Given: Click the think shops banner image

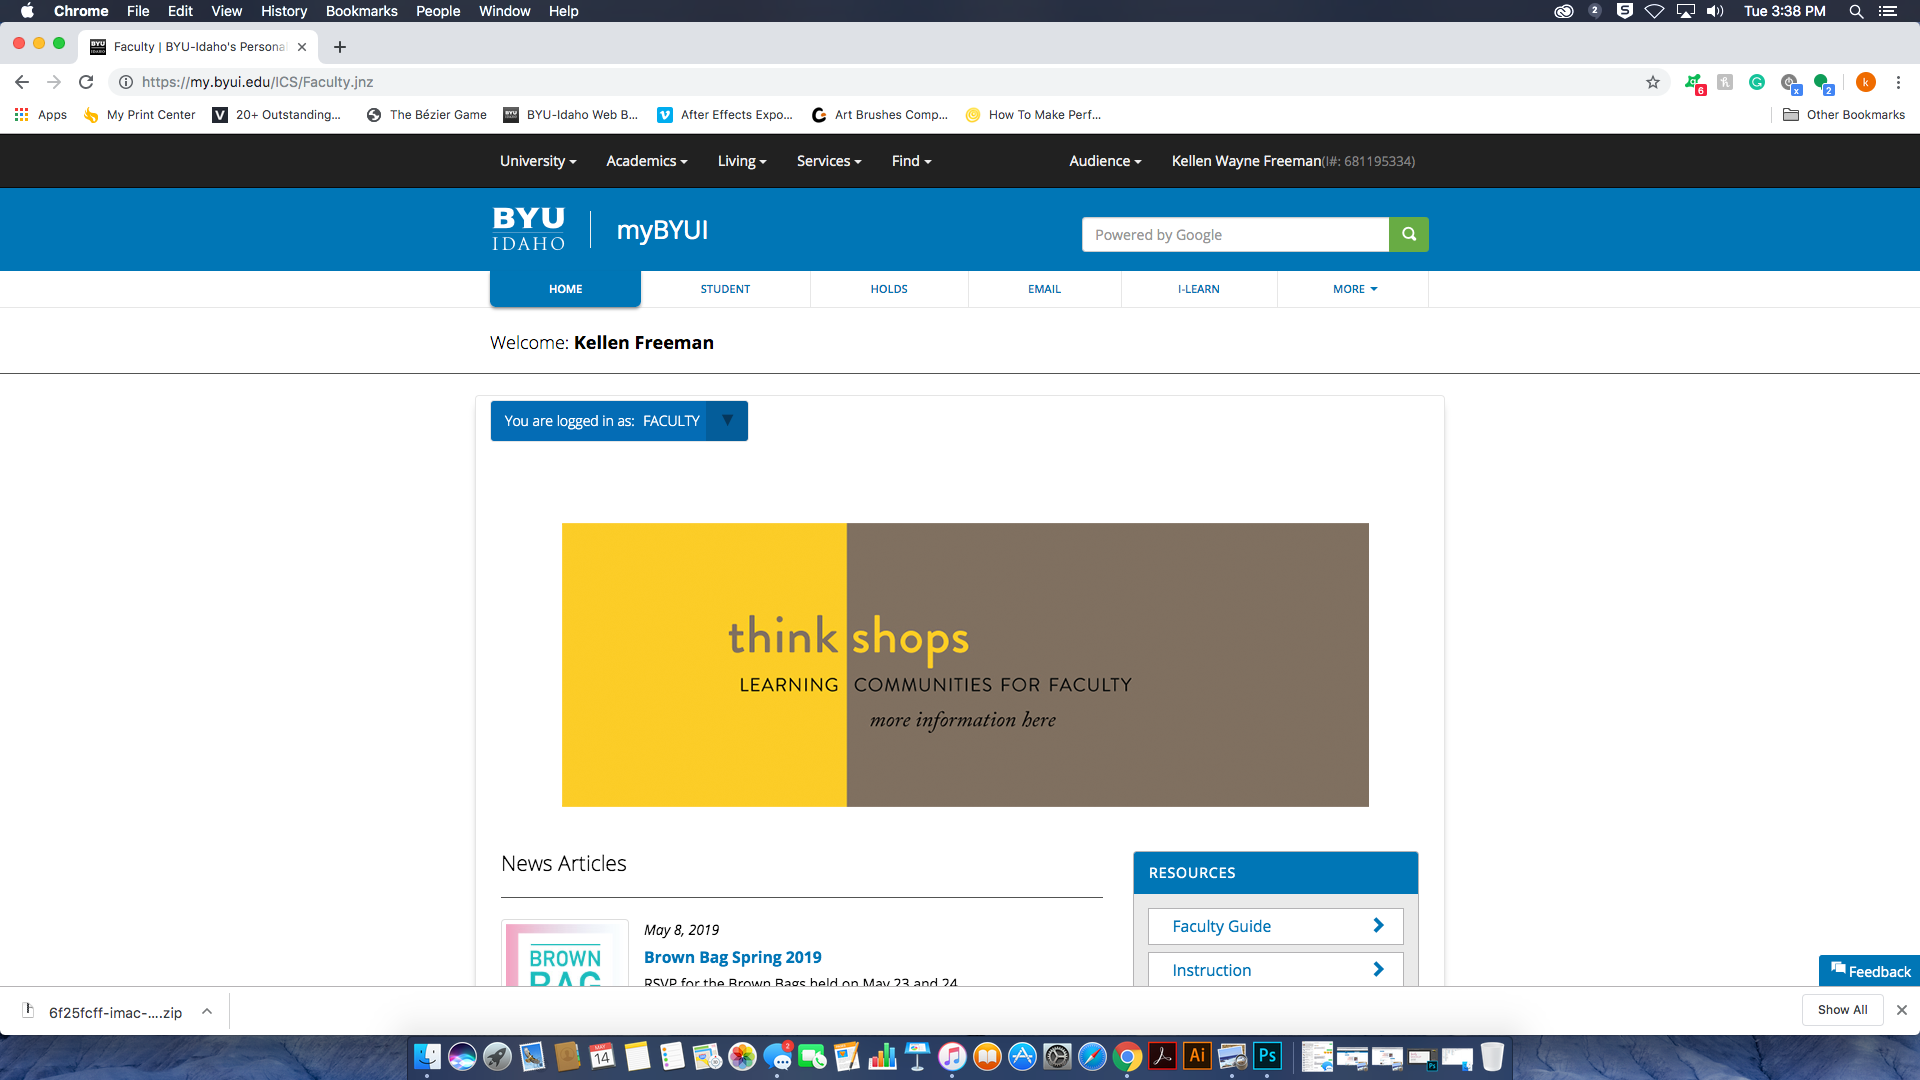Looking at the screenshot, I should (965, 665).
